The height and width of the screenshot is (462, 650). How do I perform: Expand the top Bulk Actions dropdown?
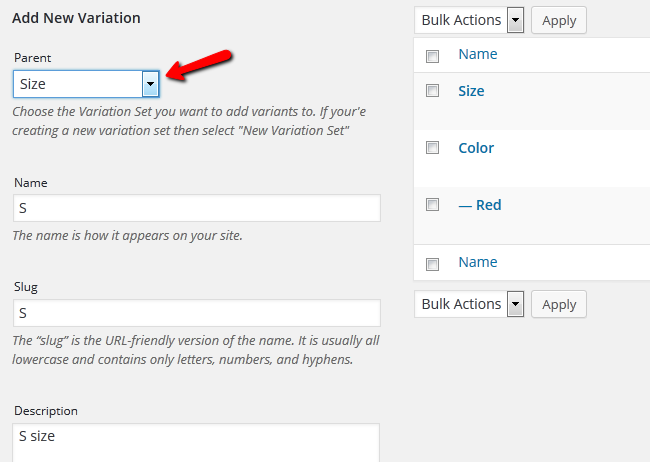pos(469,20)
